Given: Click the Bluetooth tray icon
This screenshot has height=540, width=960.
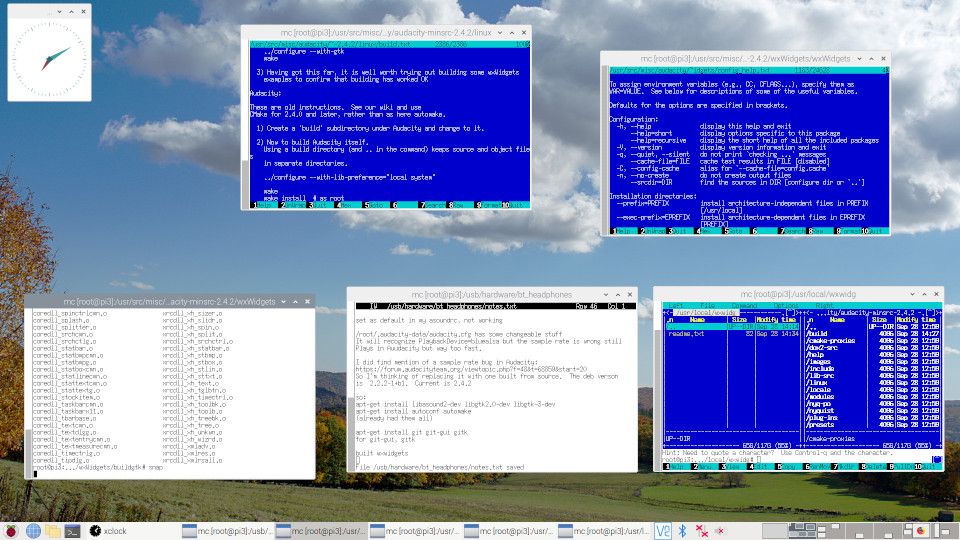Looking at the screenshot, I should [x=682, y=531].
